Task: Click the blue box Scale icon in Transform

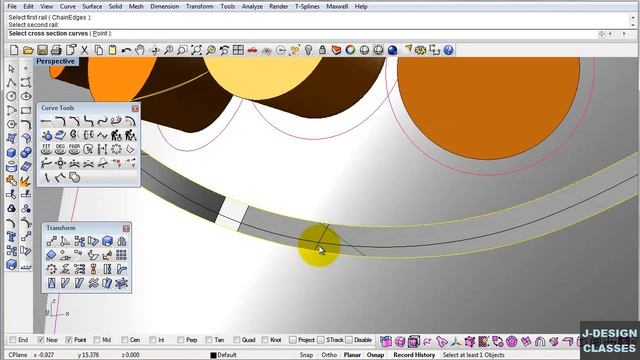Action: pyautogui.click(x=107, y=241)
